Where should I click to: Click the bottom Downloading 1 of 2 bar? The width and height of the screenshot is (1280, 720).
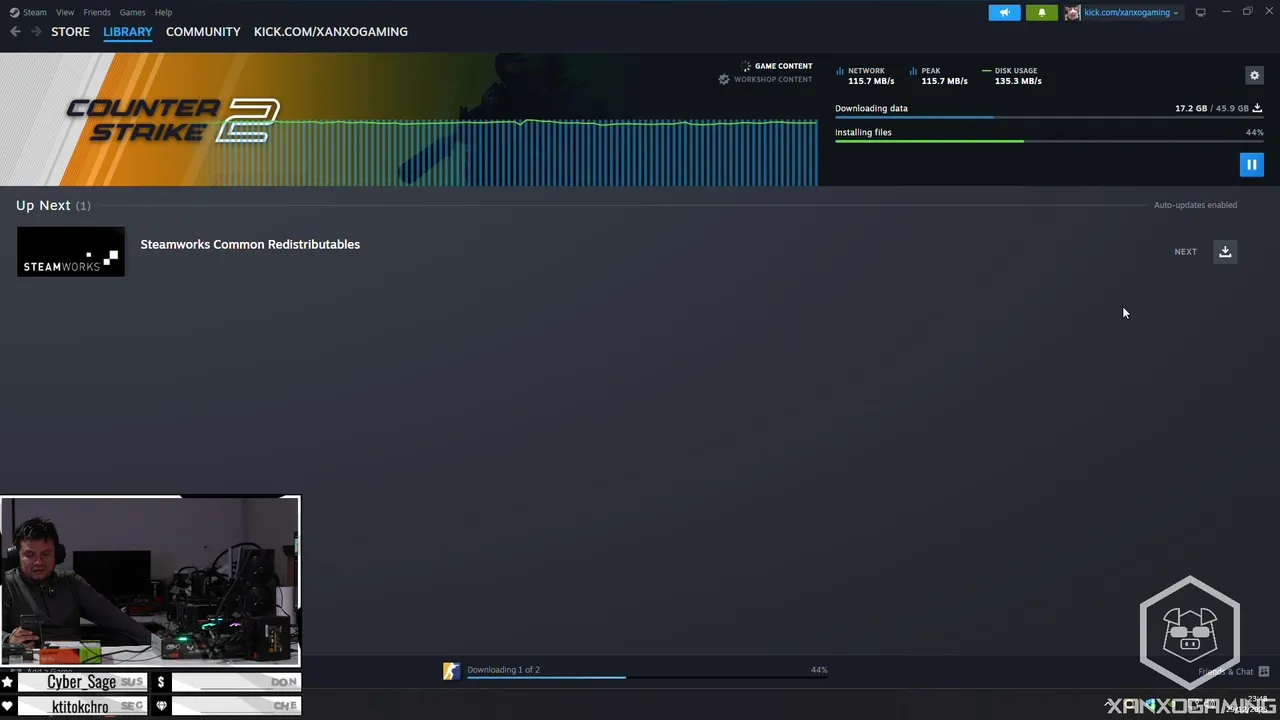click(x=647, y=677)
